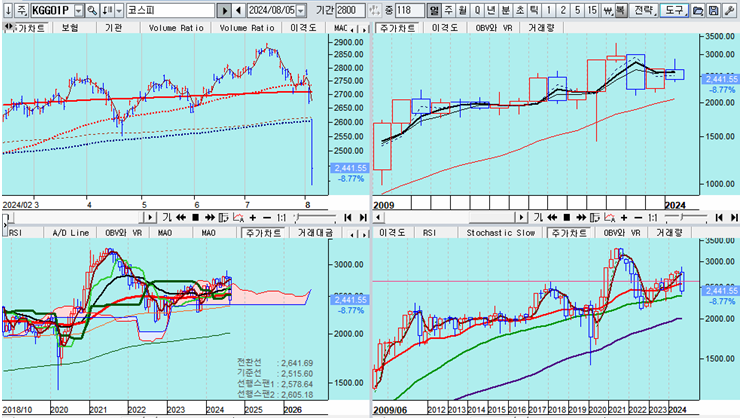Zoom in left chart with plus icon

253,217
